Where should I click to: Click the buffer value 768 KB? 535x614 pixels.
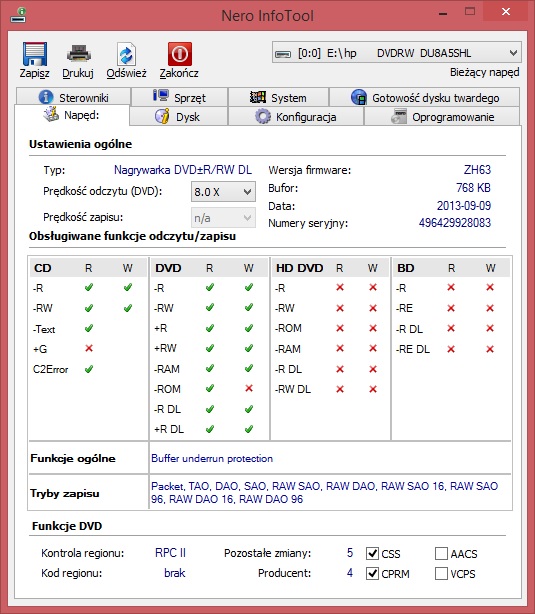[473, 188]
